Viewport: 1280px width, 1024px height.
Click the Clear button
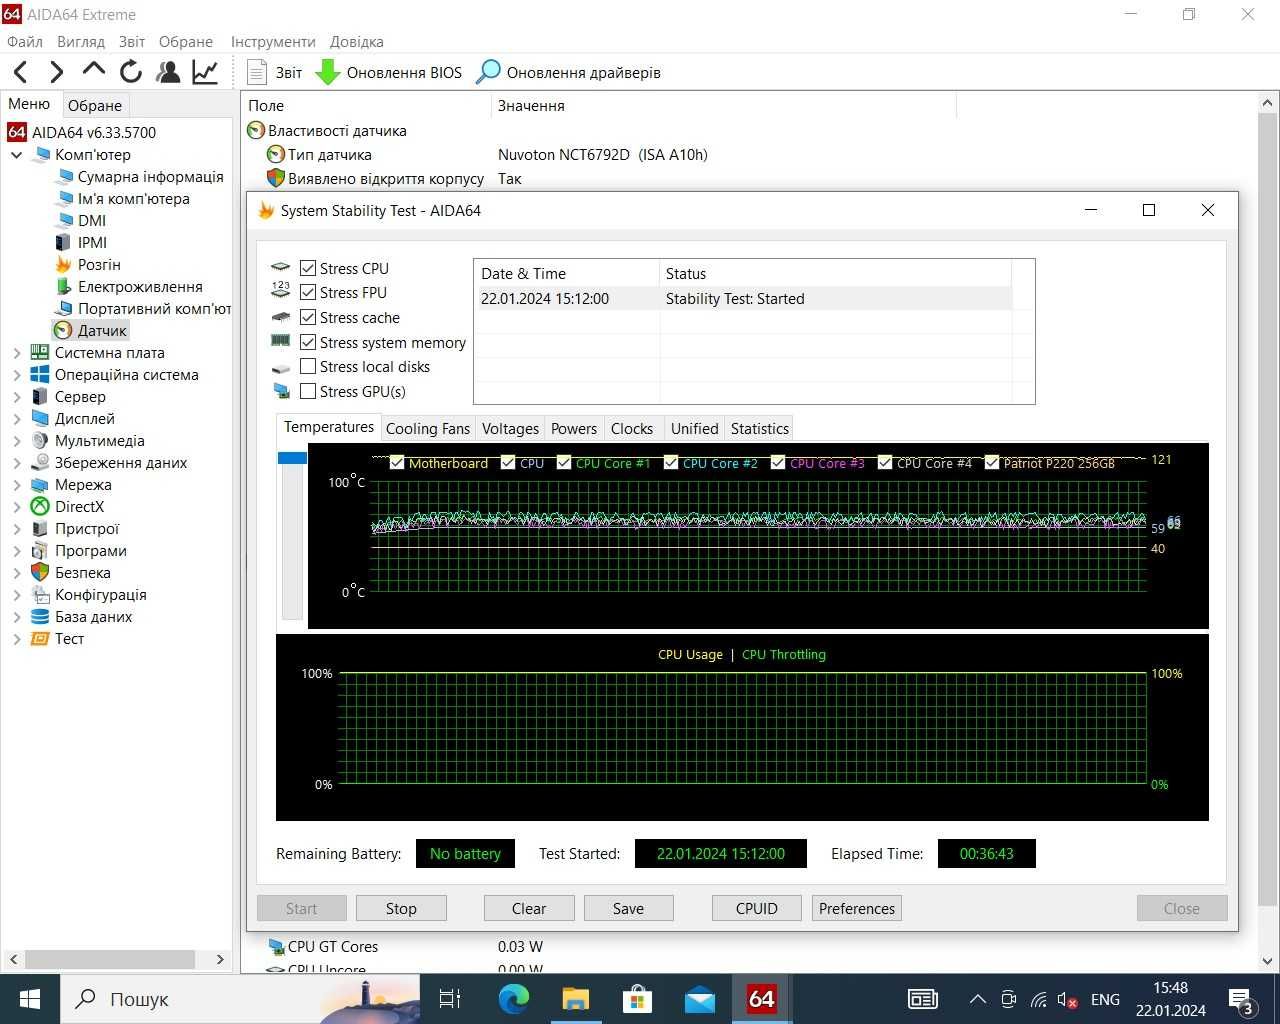coord(529,908)
